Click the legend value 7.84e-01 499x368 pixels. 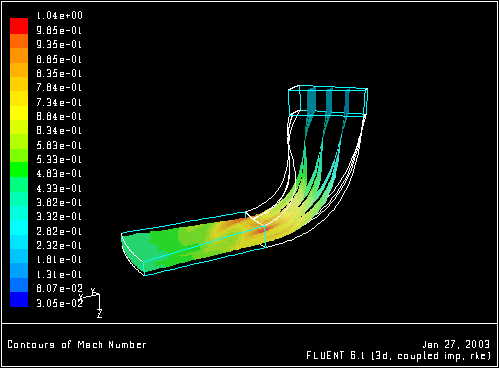tap(59, 87)
